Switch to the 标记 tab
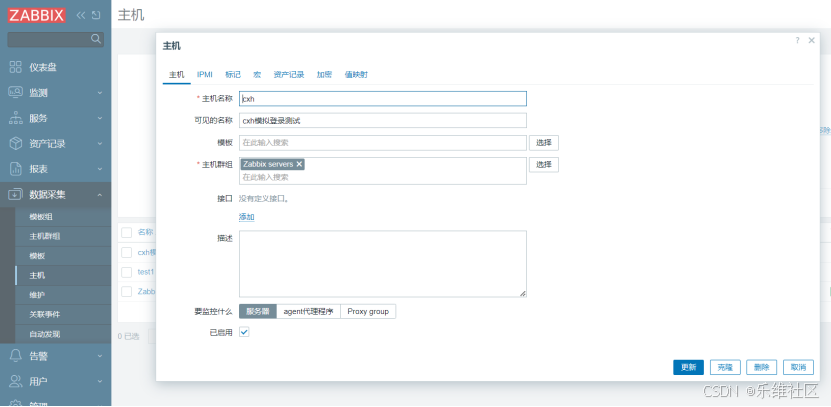 pos(233,75)
